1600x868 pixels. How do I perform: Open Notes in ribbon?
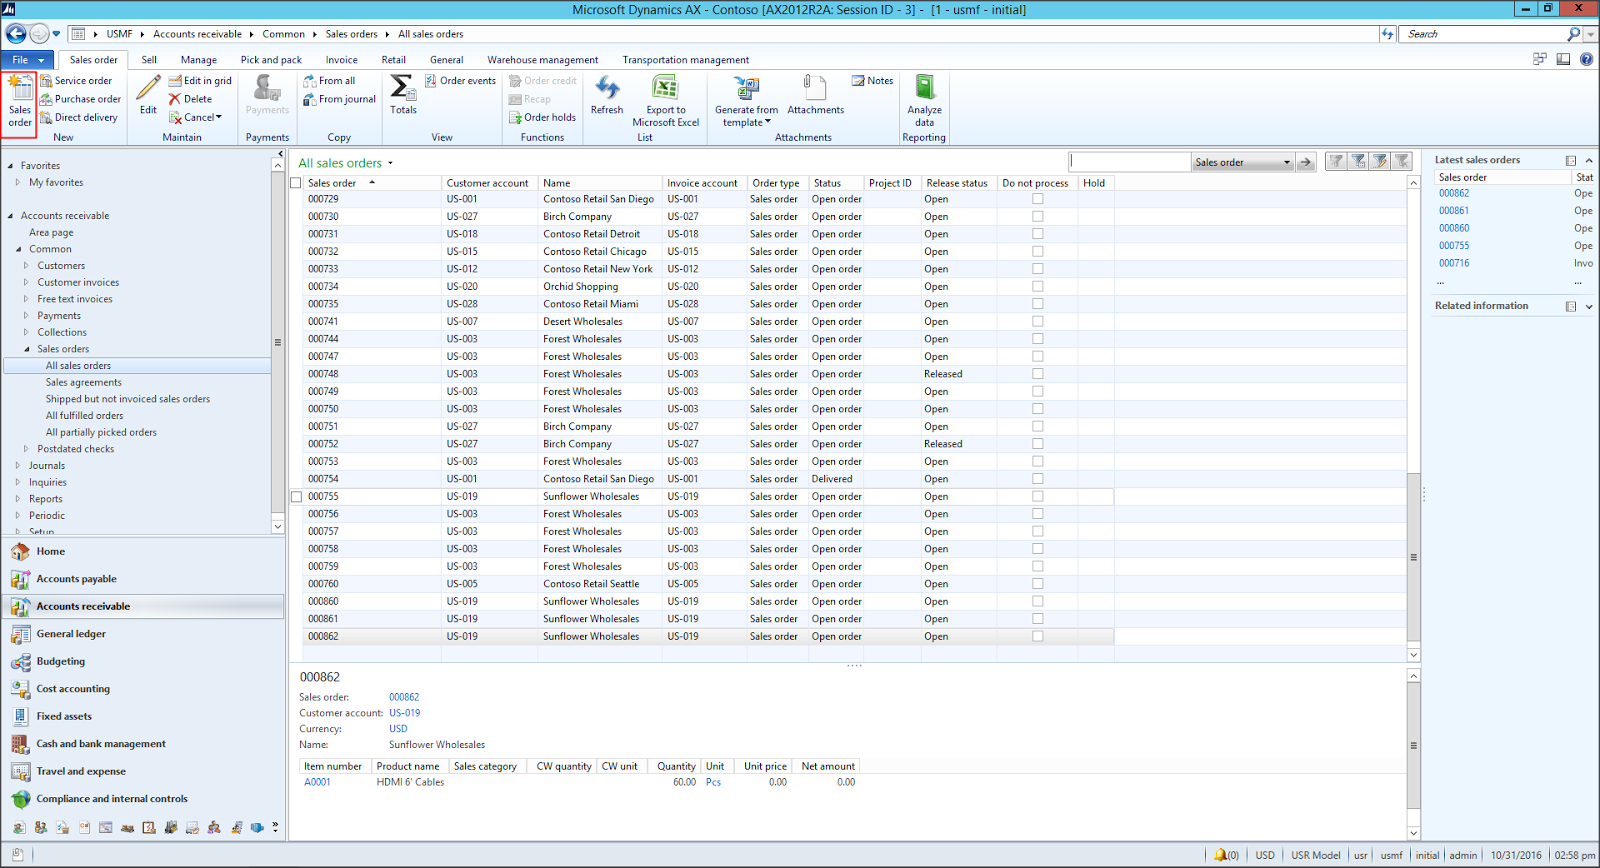[873, 81]
